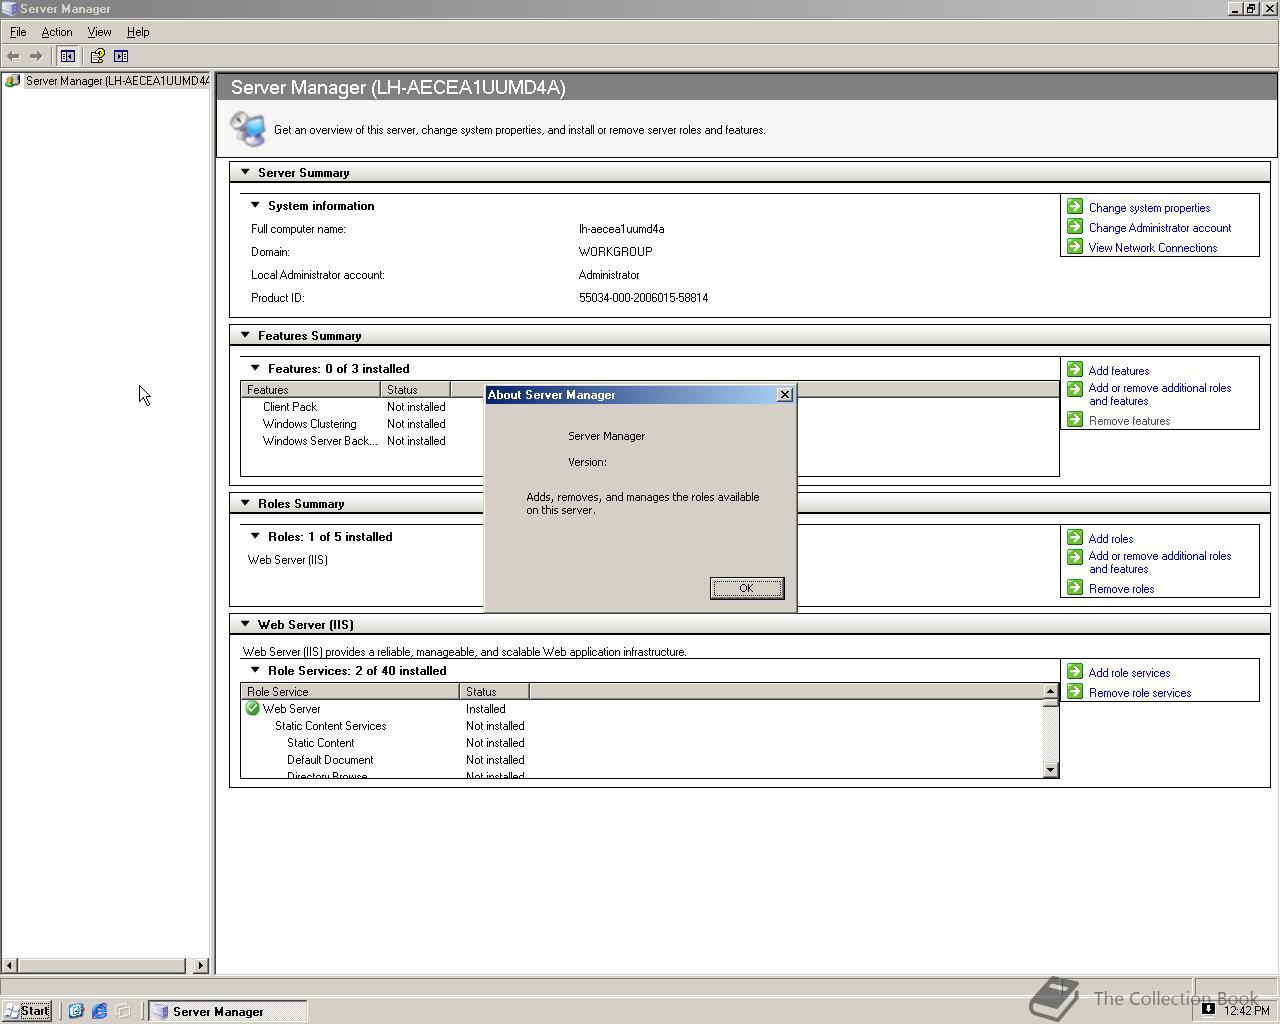1280x1024 pixels.
Task: Toggle the Show/Hide Action Pane toolbar icon
Action: click(x=121, y=56)
